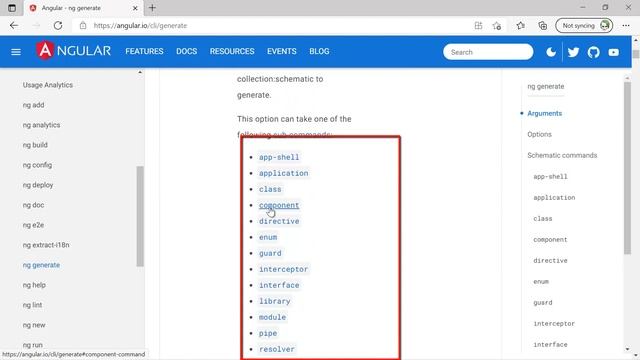Click the pipe sub-command link
The width and height of the screenshot is (640, 360).
coord(268,333)
